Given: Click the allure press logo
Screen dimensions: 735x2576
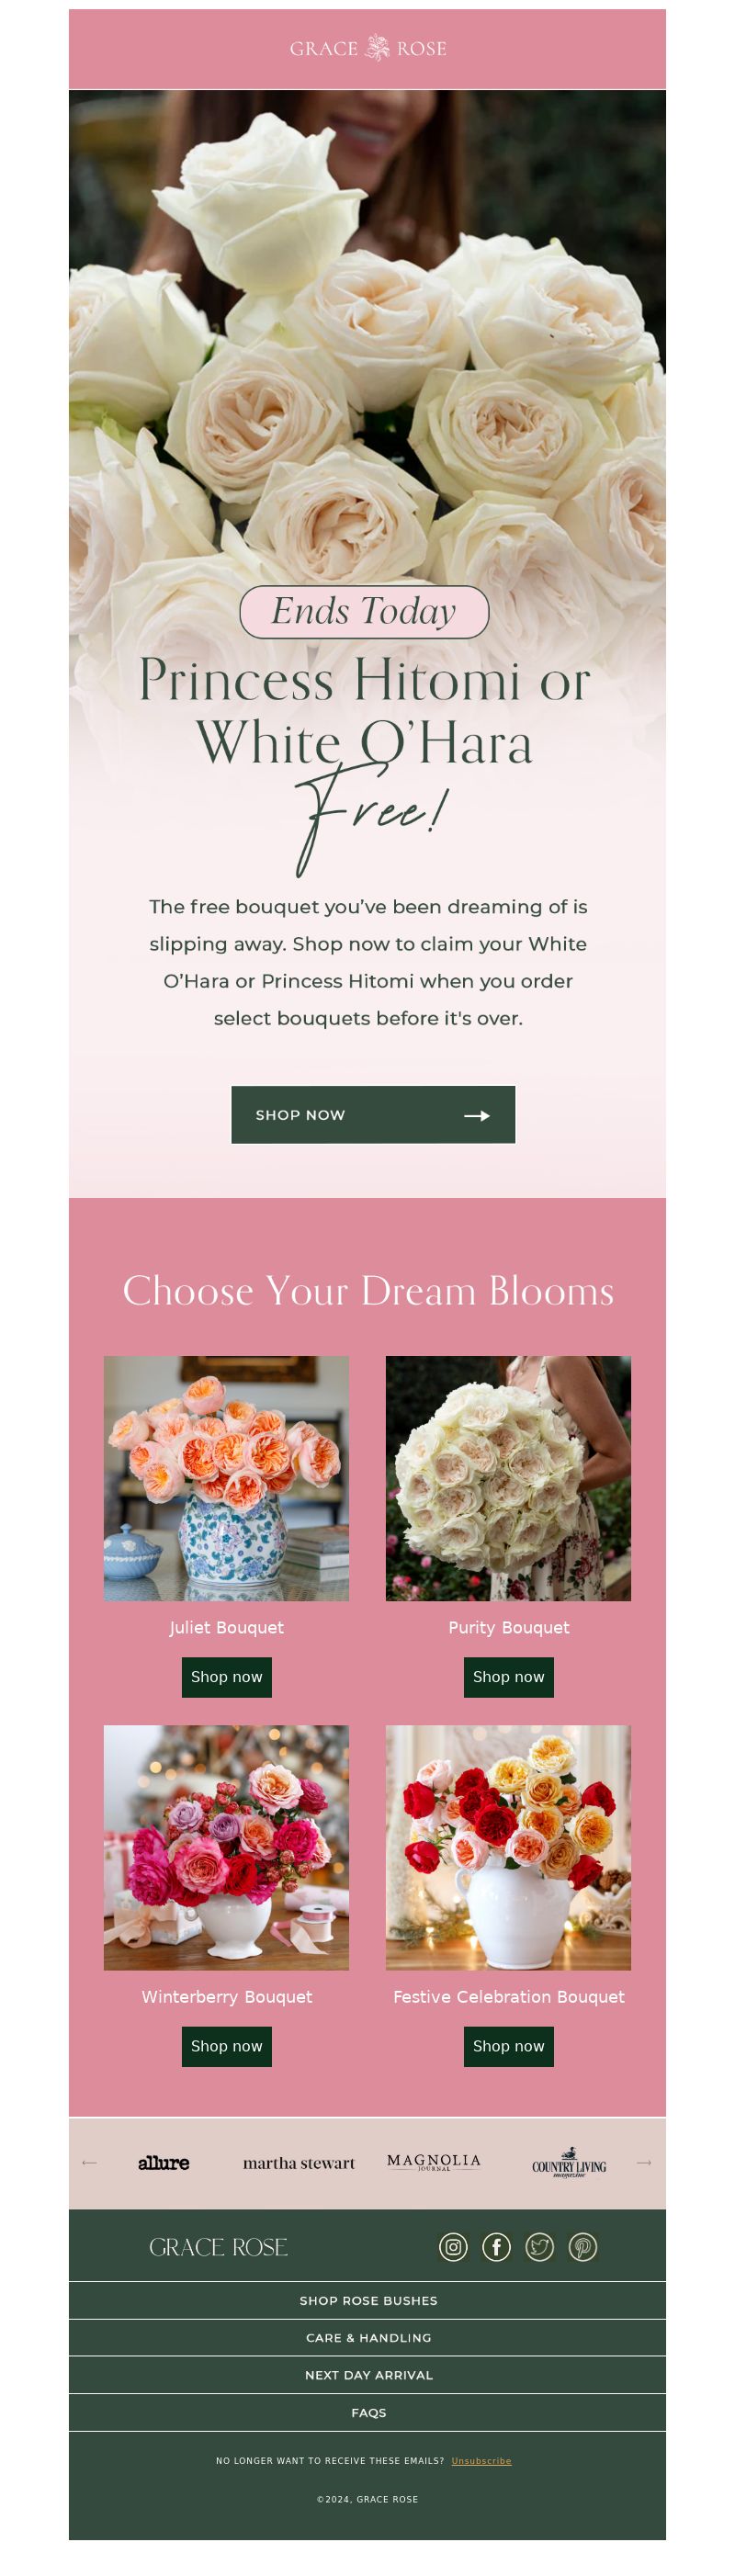Looking at the screenshot, I should click(x=164, y=2162).
